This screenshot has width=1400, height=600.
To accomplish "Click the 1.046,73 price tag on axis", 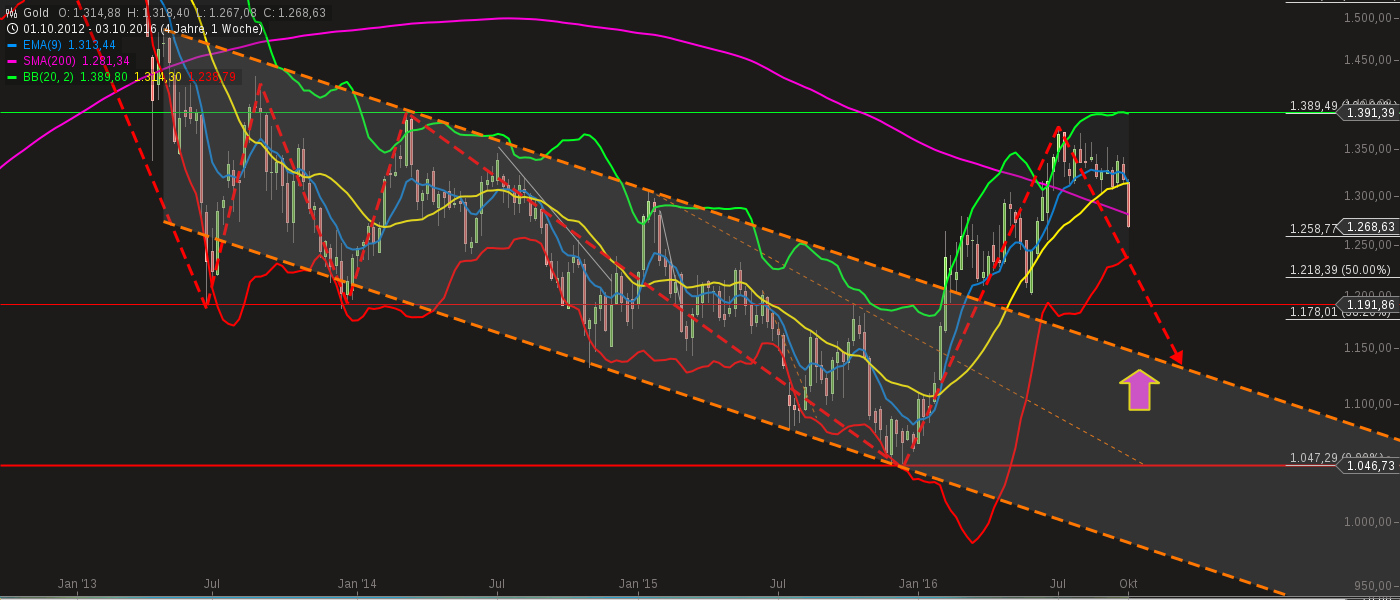I will [x=1370, y=466].
